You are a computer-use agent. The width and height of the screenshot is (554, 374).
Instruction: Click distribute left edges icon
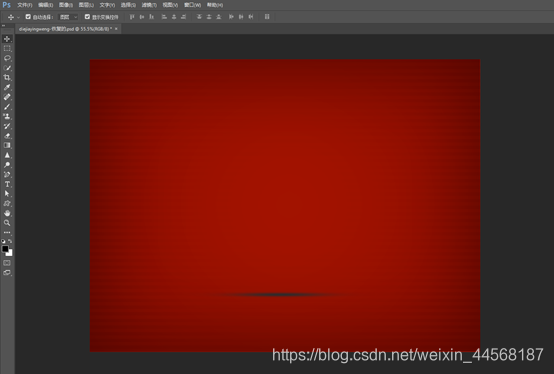(x=231, y=17)
